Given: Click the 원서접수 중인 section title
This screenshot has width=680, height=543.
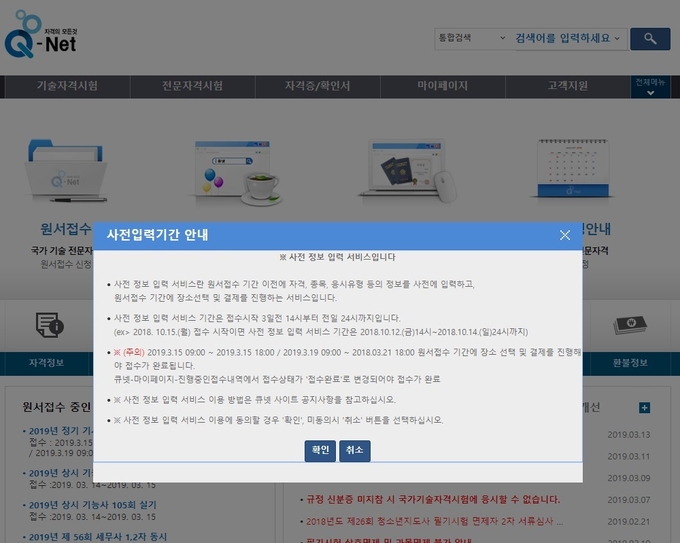Looking at the screenshot, I should tap(57, 407).
